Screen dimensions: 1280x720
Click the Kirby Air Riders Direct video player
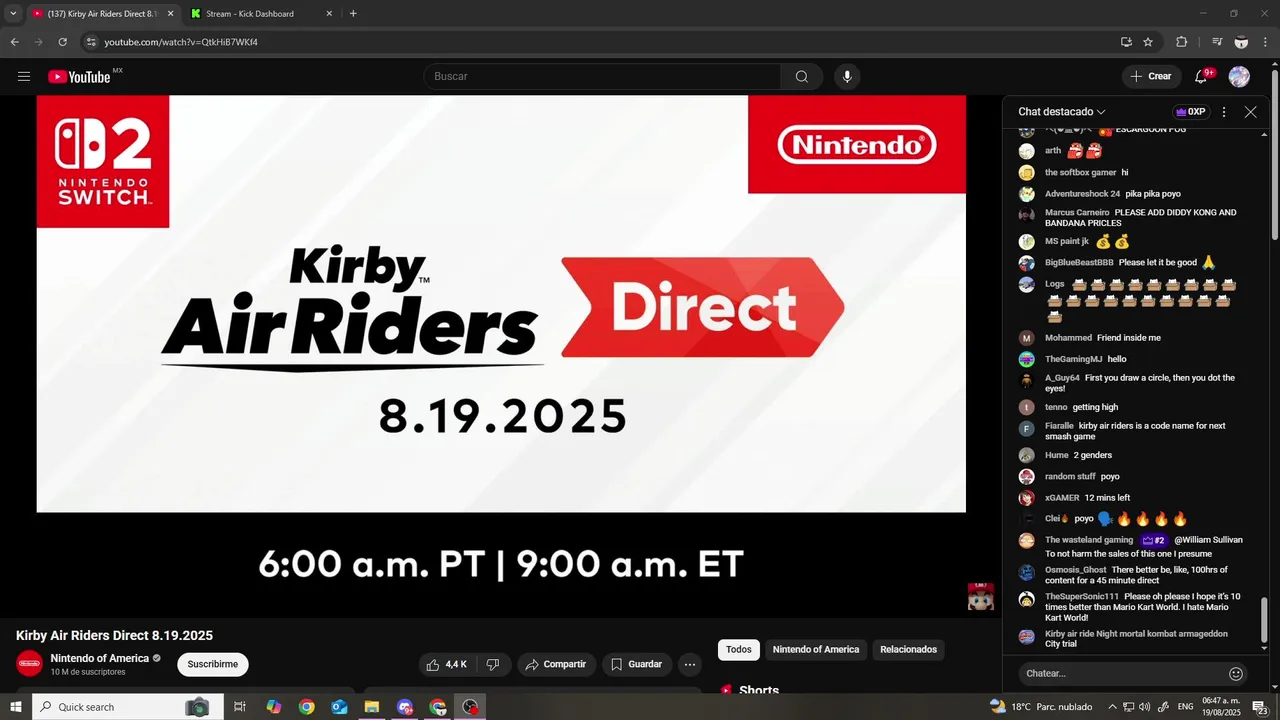pos(501,356)
